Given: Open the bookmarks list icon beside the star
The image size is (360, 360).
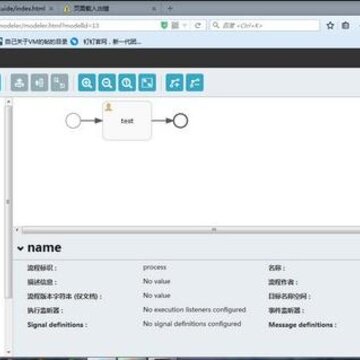Looking at the screenshot, I should 346,25.
